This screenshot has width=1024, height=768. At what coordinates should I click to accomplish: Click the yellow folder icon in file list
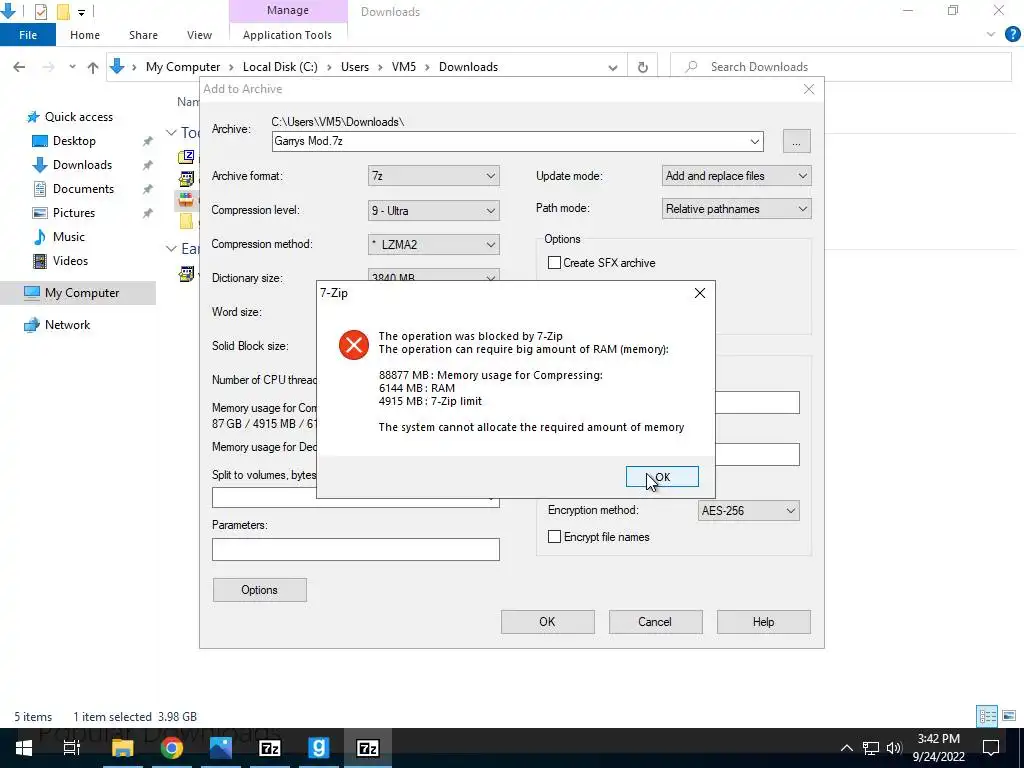pos(187,221)
